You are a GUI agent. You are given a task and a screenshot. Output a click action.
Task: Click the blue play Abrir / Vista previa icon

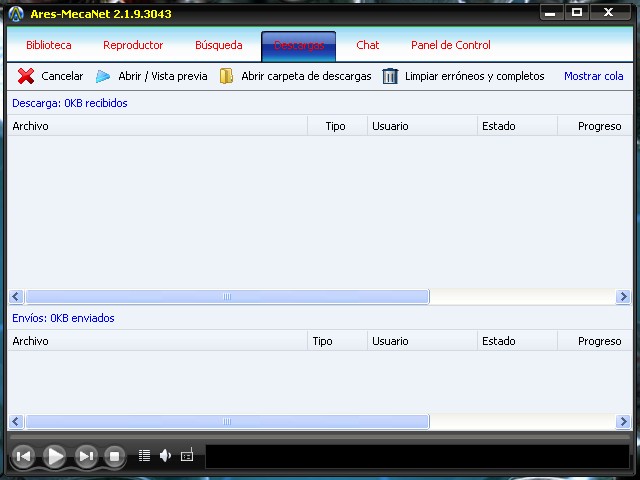click(x=103, y=76)
